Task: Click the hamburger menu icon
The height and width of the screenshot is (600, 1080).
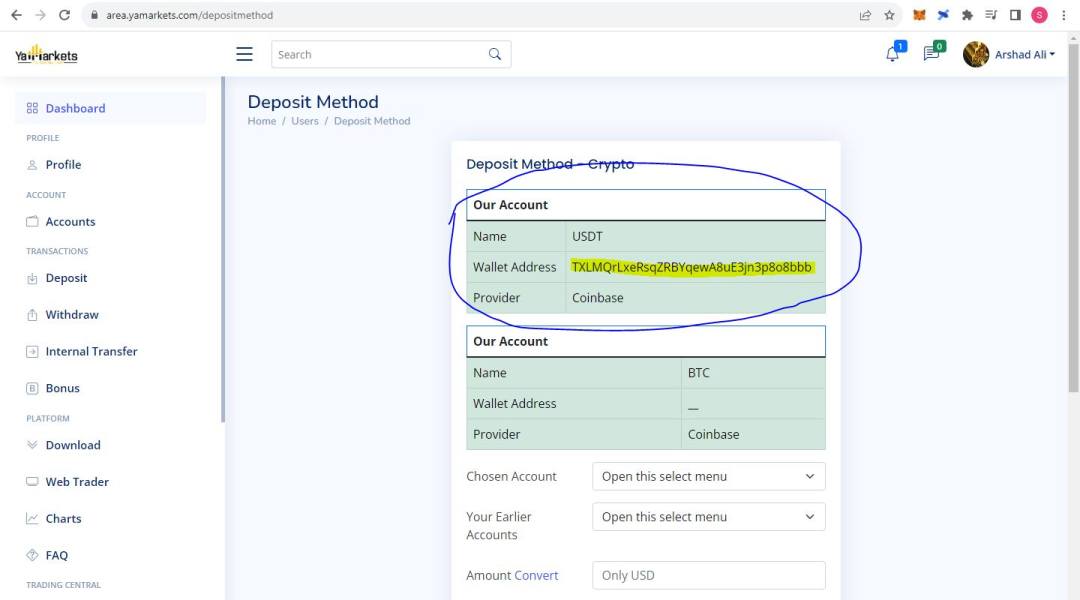Action: tap(244, 54)
